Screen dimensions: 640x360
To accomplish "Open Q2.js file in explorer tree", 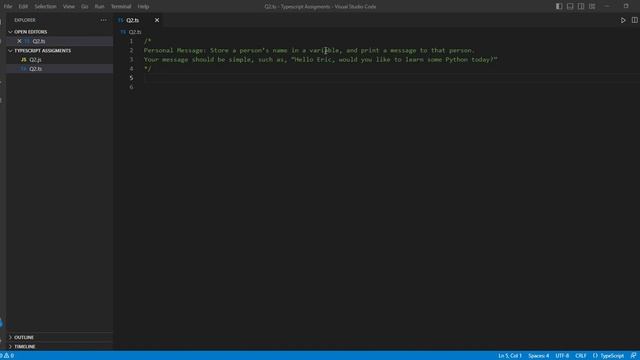I will click(35, 60).
